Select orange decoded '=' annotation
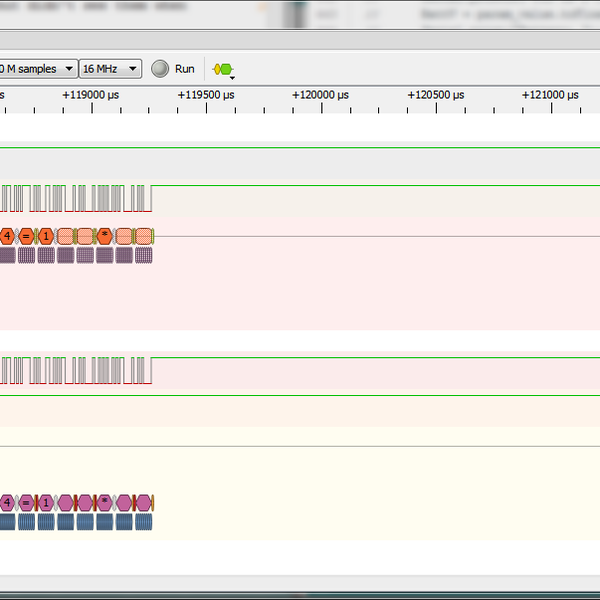Image resolution: width=600 pixels, height=600 pixels. click(x=27, y=237)
